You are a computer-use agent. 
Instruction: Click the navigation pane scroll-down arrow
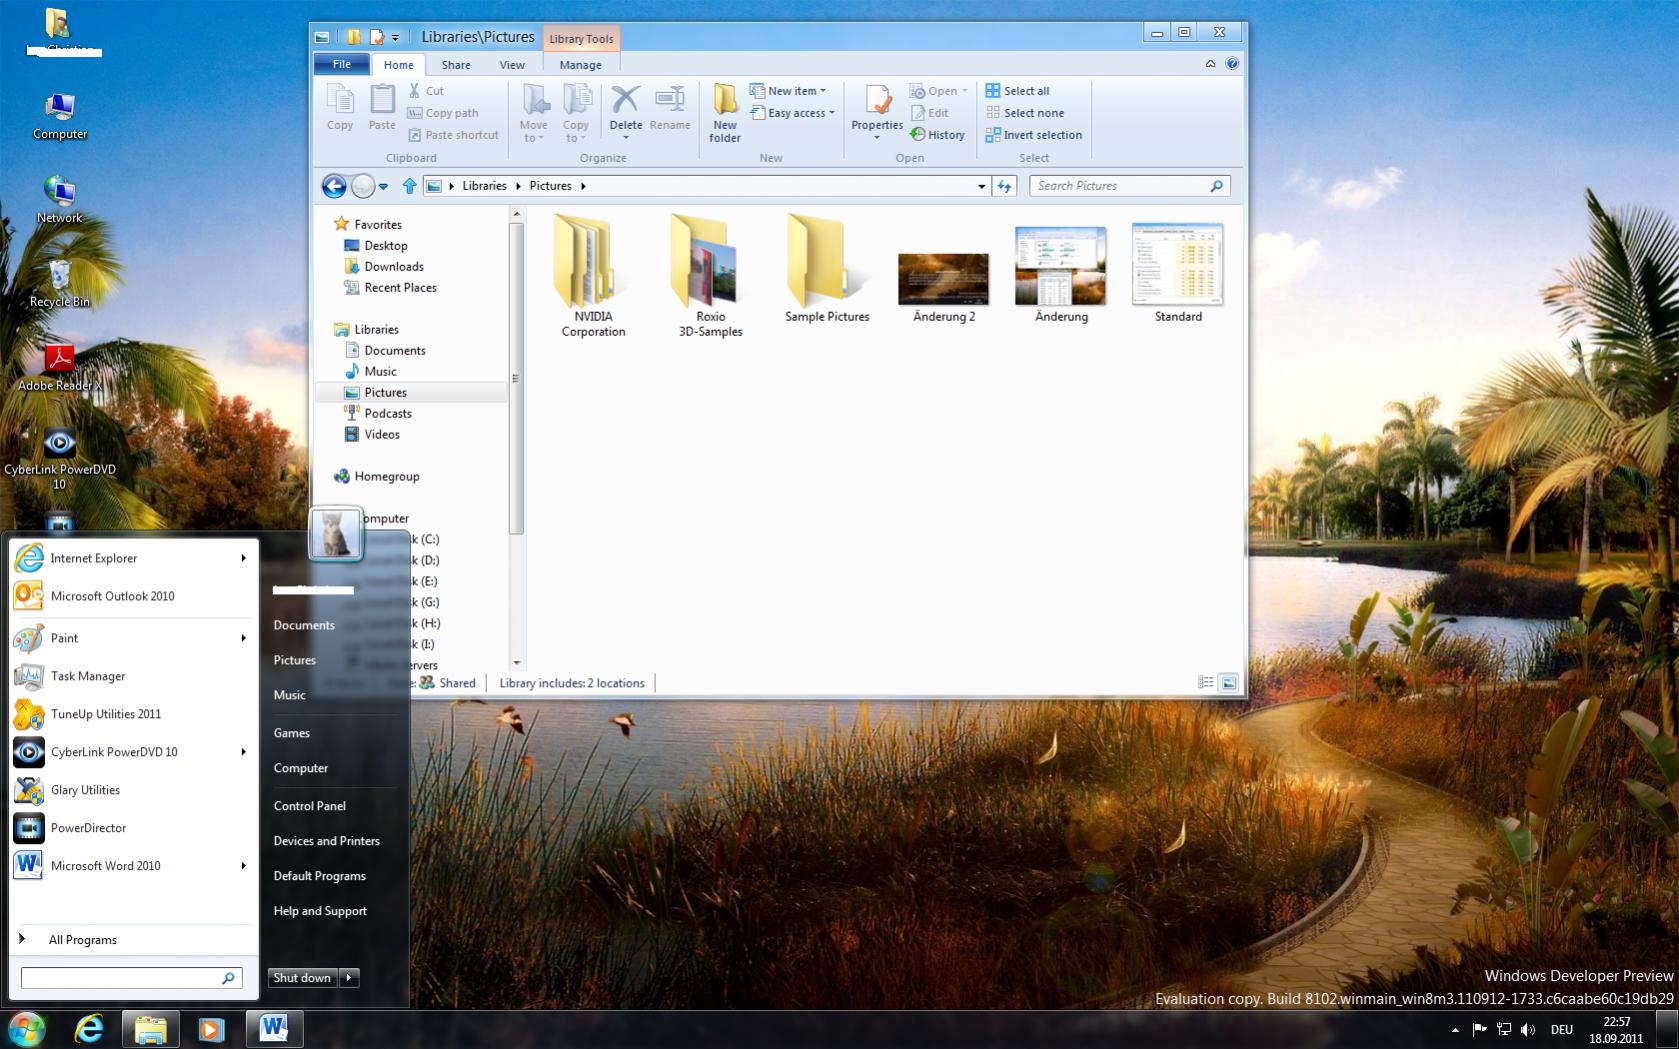coord(516,662)
